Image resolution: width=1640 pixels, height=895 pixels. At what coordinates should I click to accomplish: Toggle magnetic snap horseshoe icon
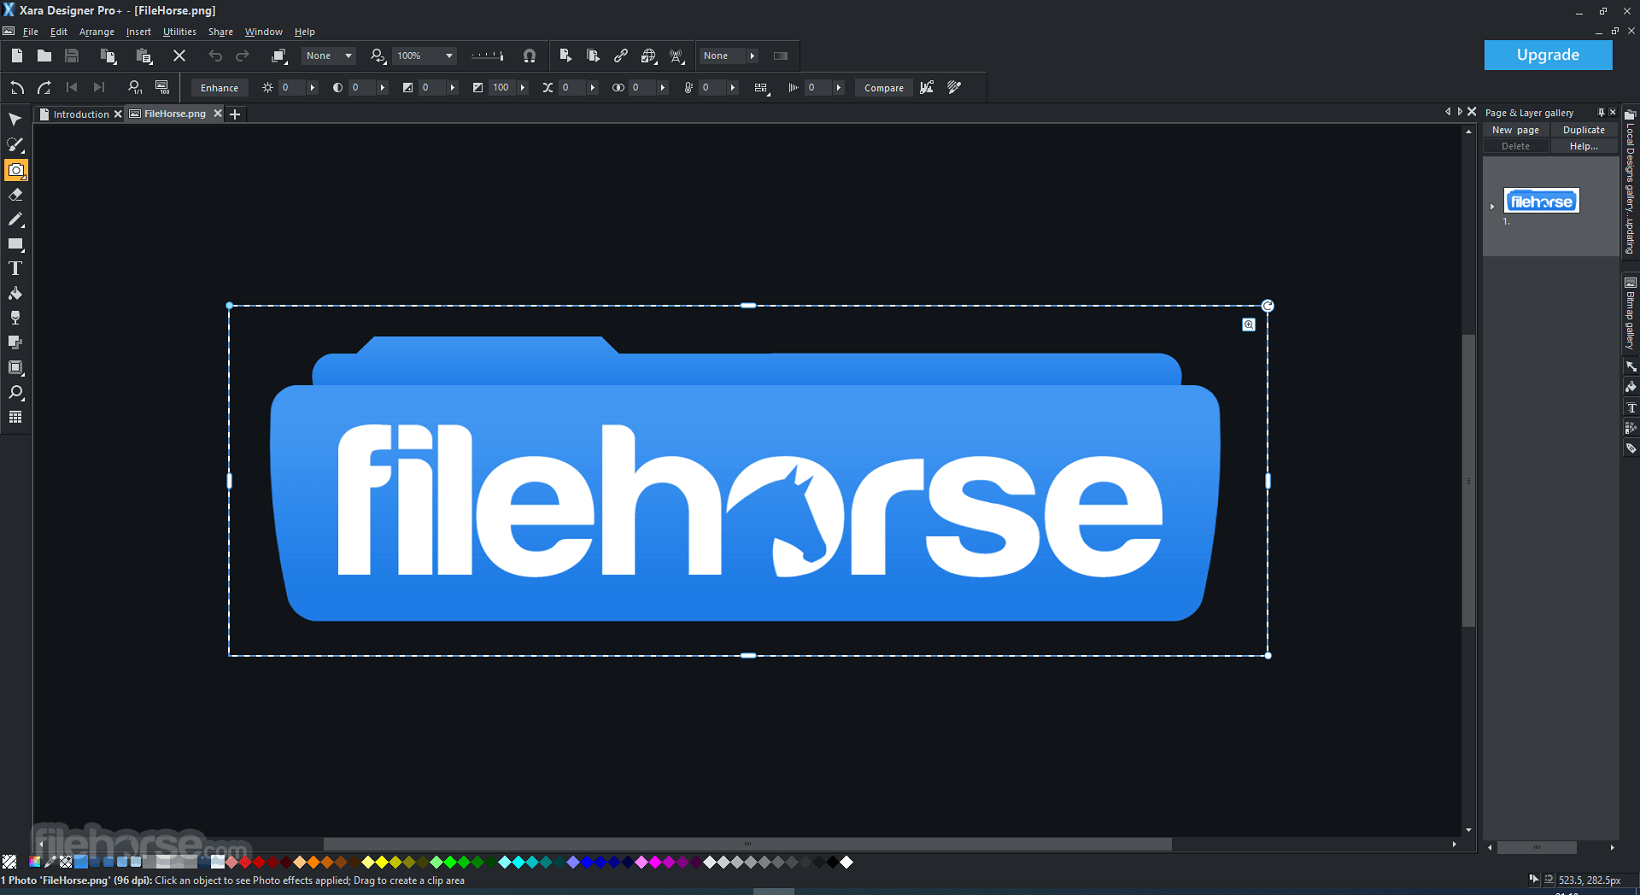tap(529, 56)
